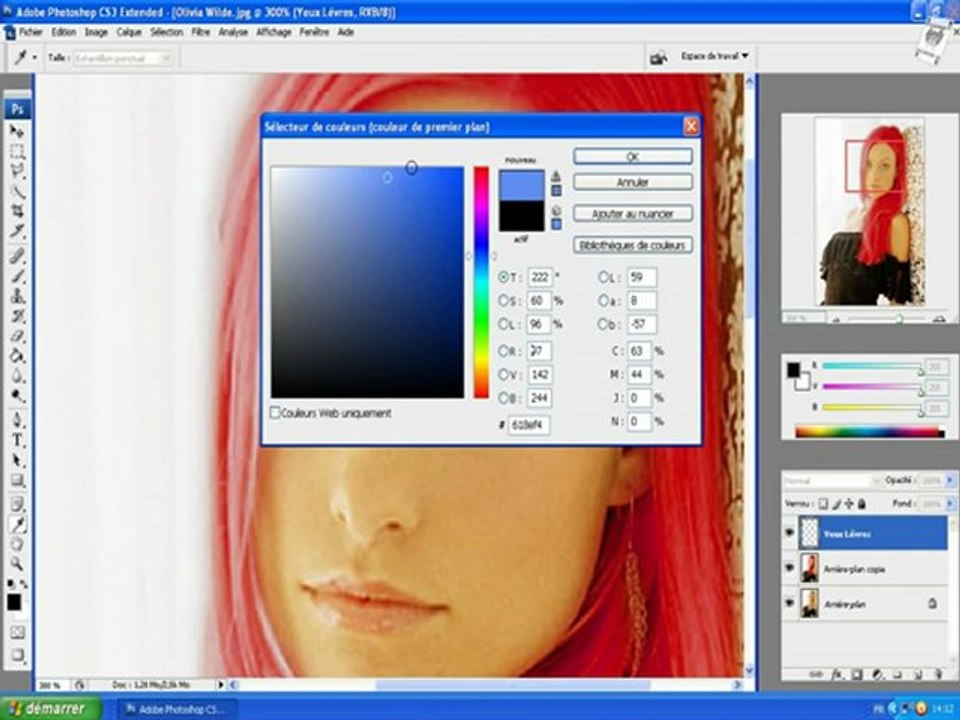Select the Eyedropper tool in toolbox
Image resolution: width=960 pixels, height=720 pixels.
[17, 525]
